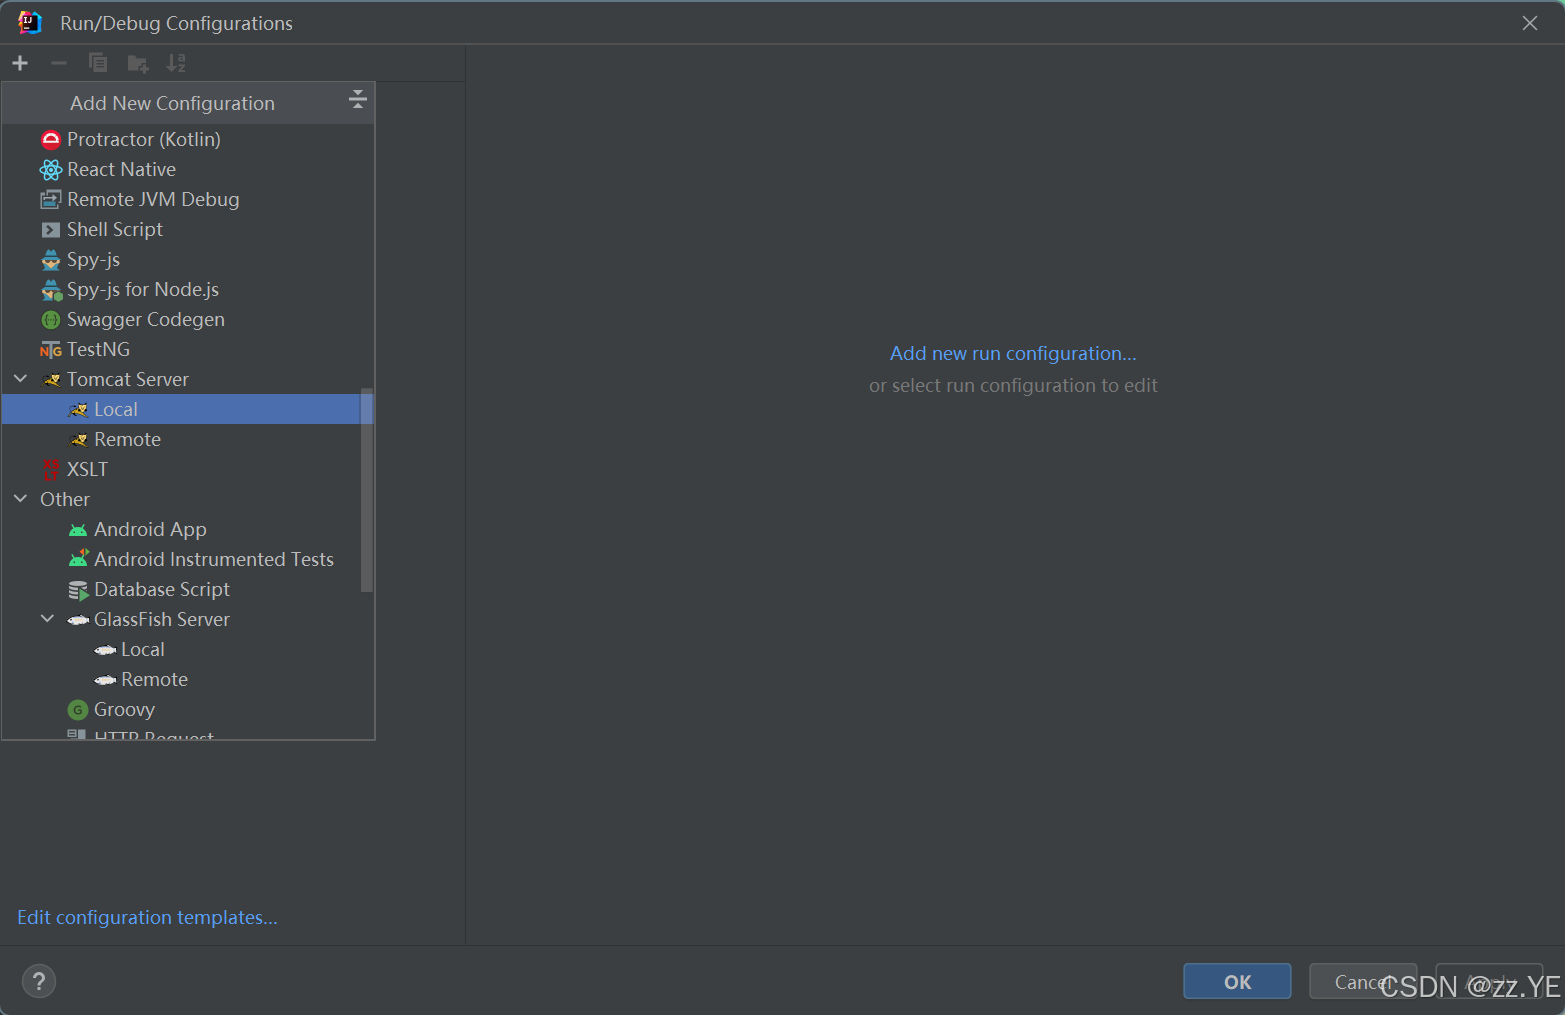Screen dimensions: 1565x1015
Task: Choose TestNG configuration type
Action: [x=98, y=349]
